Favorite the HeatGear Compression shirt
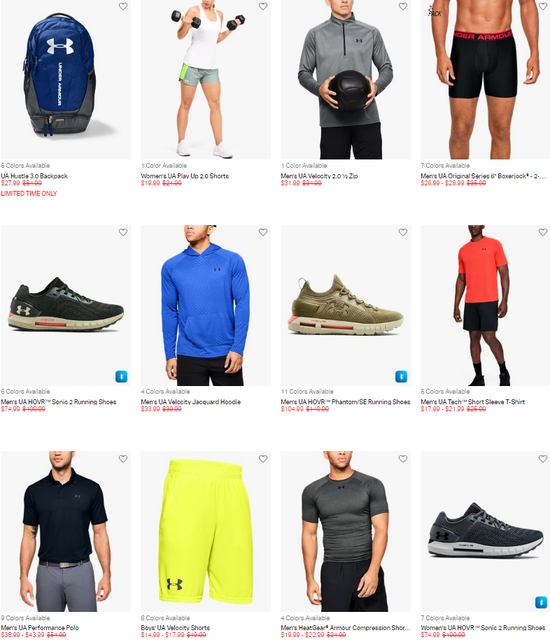The width and height of the screenshot is (550, 642). click(403, 459)
